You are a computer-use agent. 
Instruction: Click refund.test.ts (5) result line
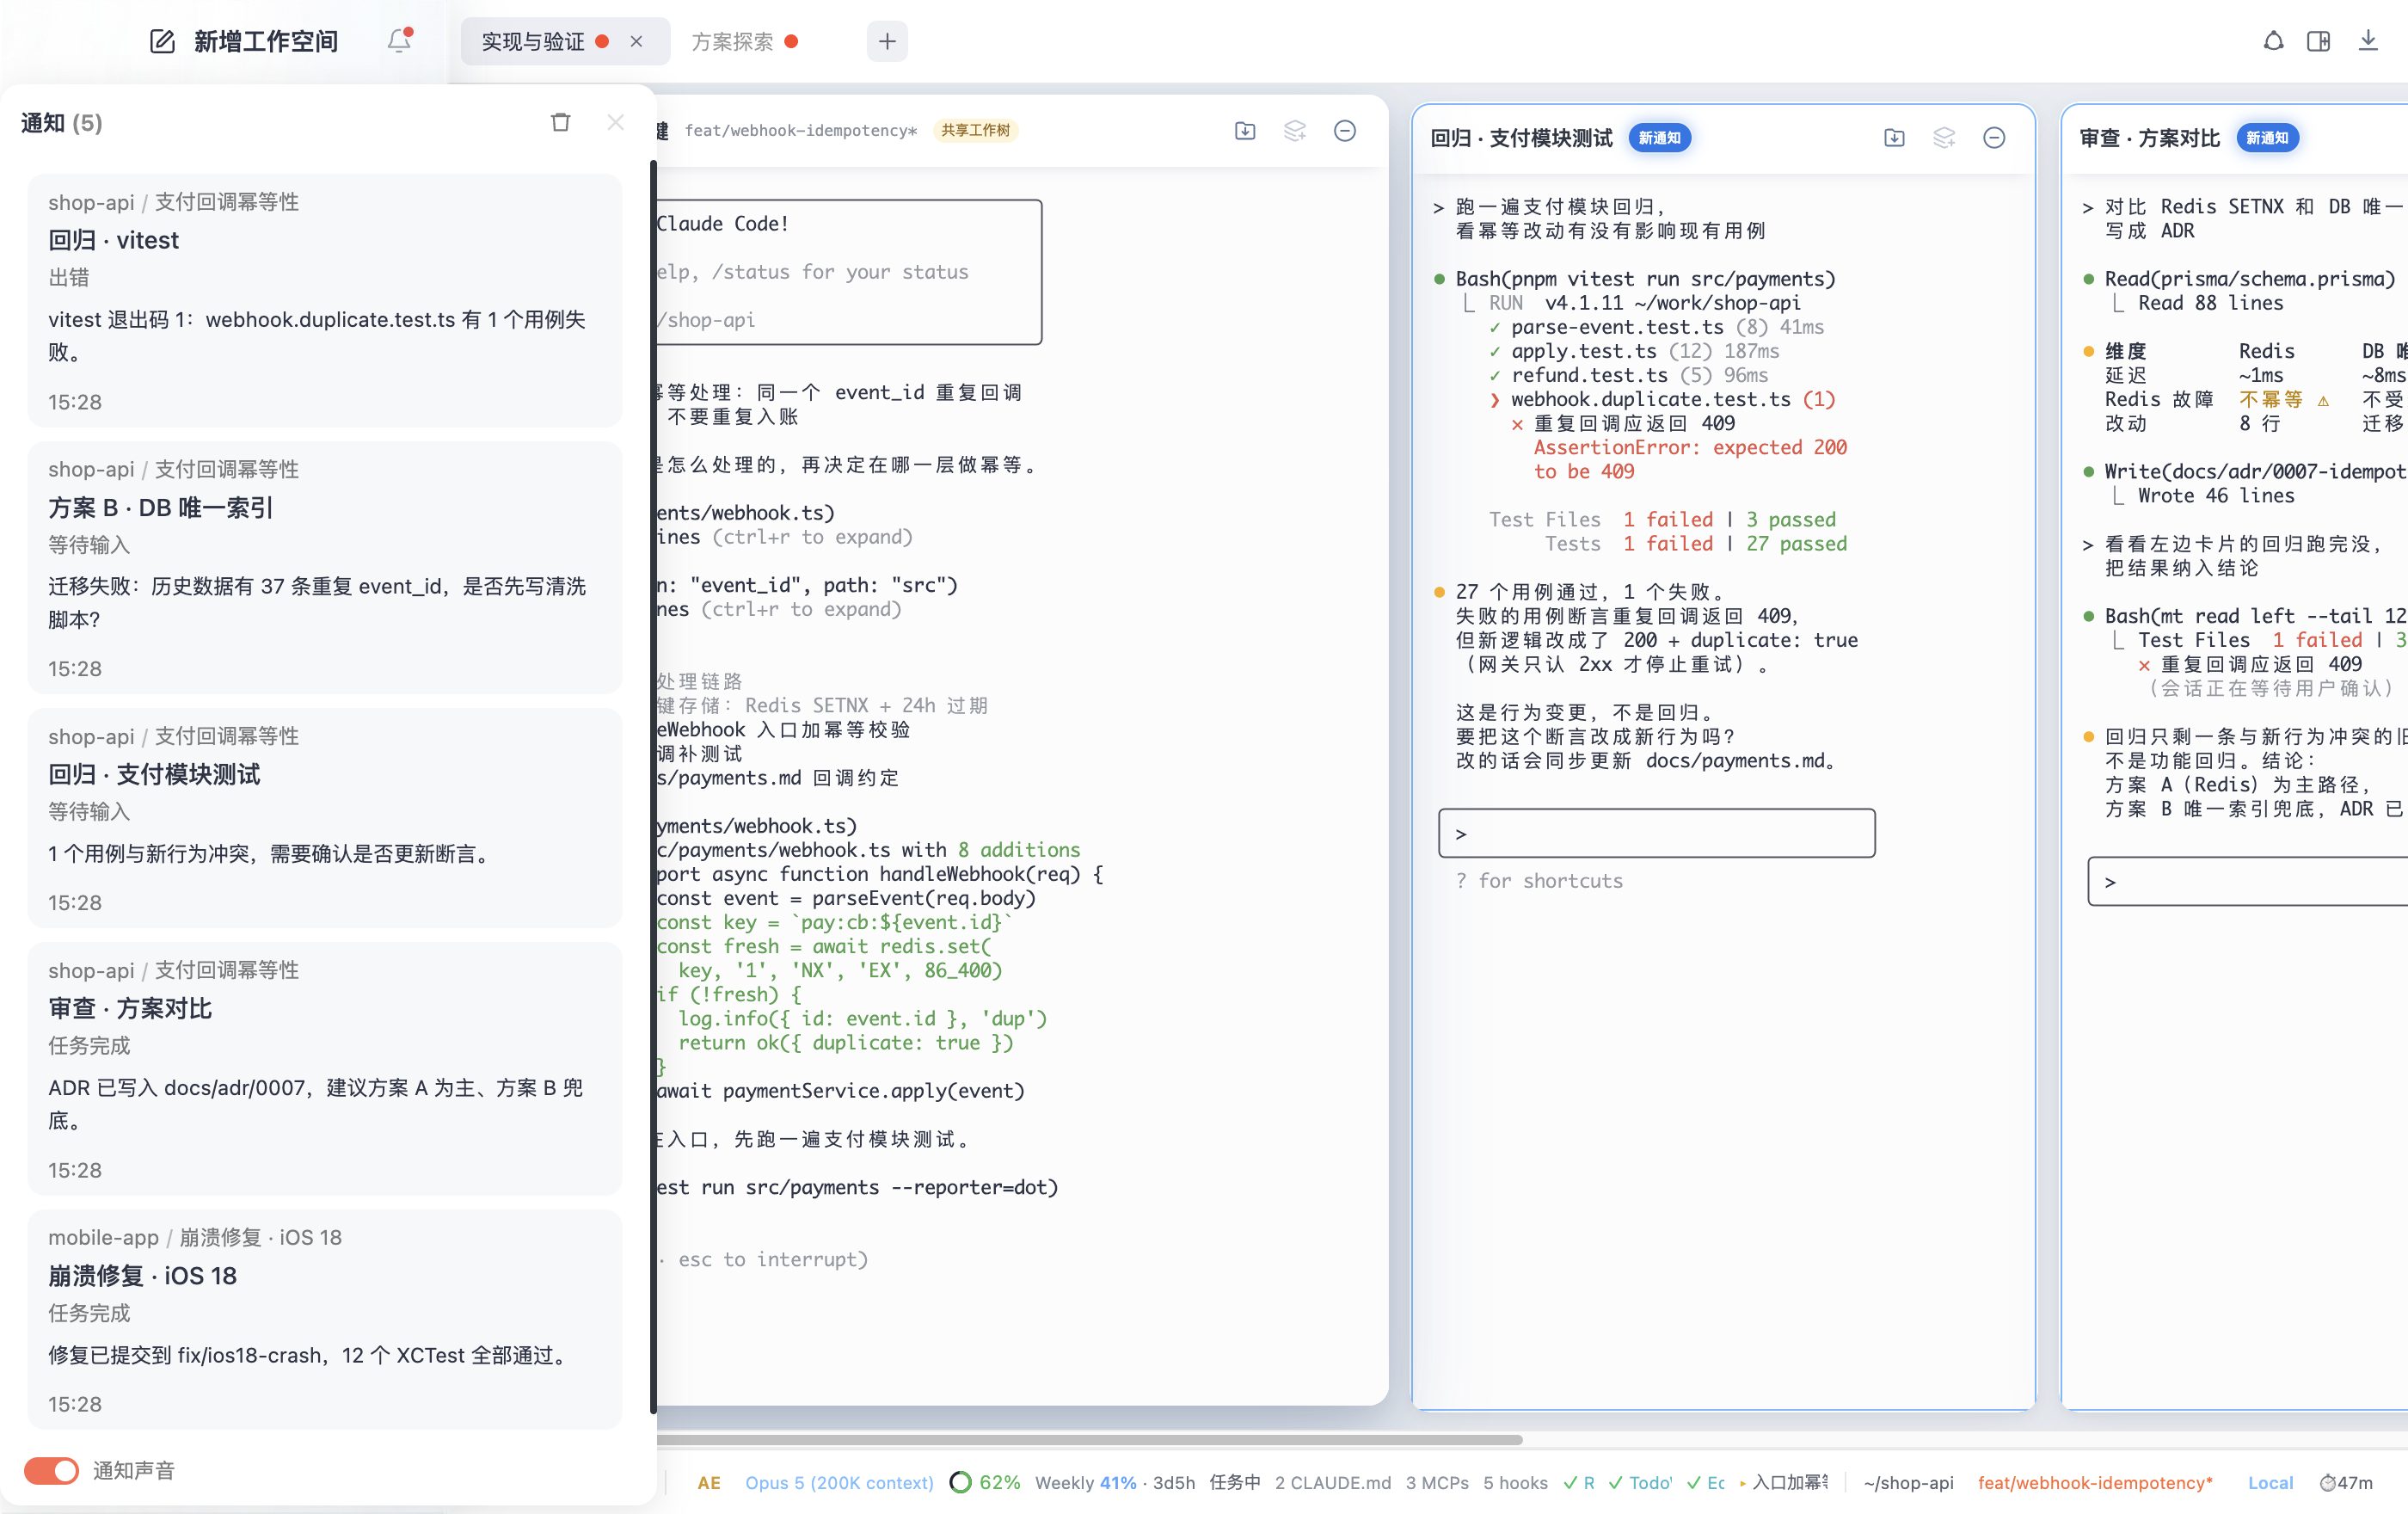coord(1628,374)
